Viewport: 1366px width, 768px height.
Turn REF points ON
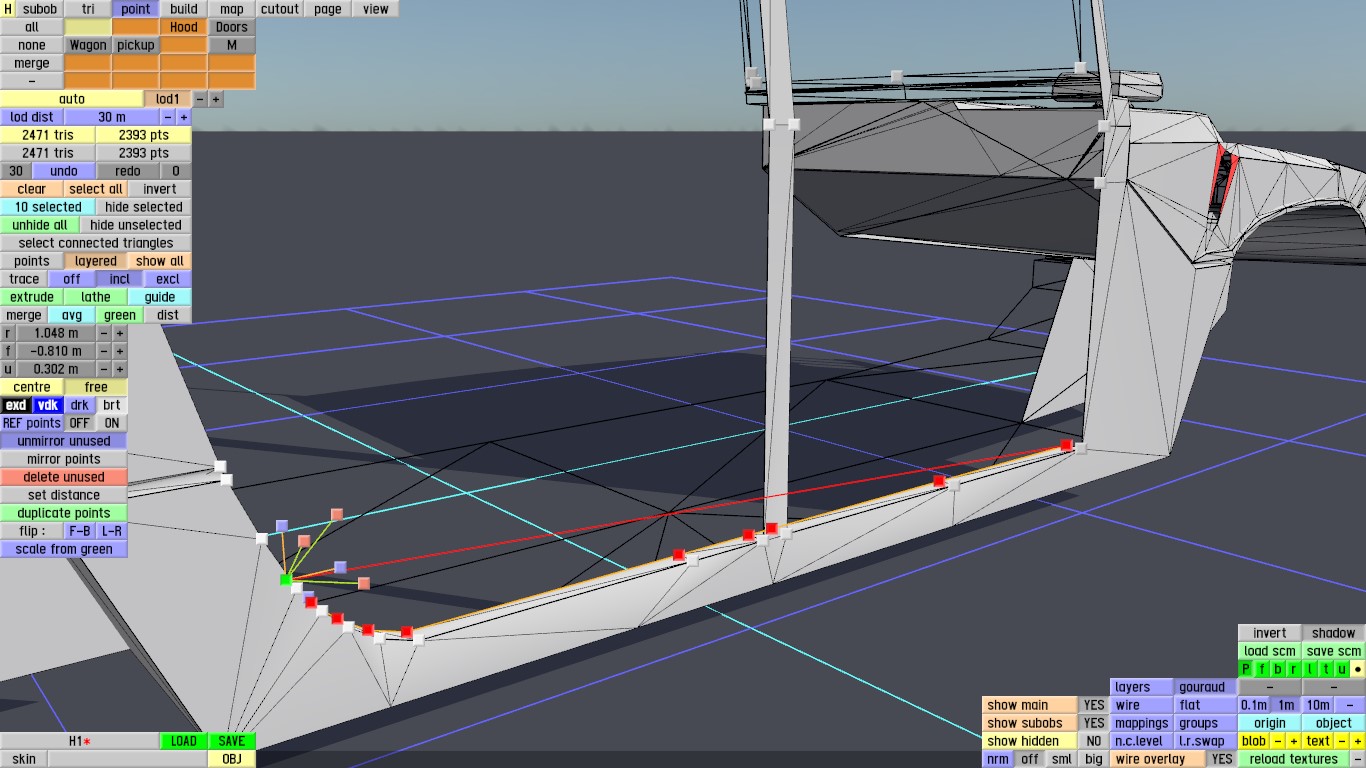[x=111, y=423]
